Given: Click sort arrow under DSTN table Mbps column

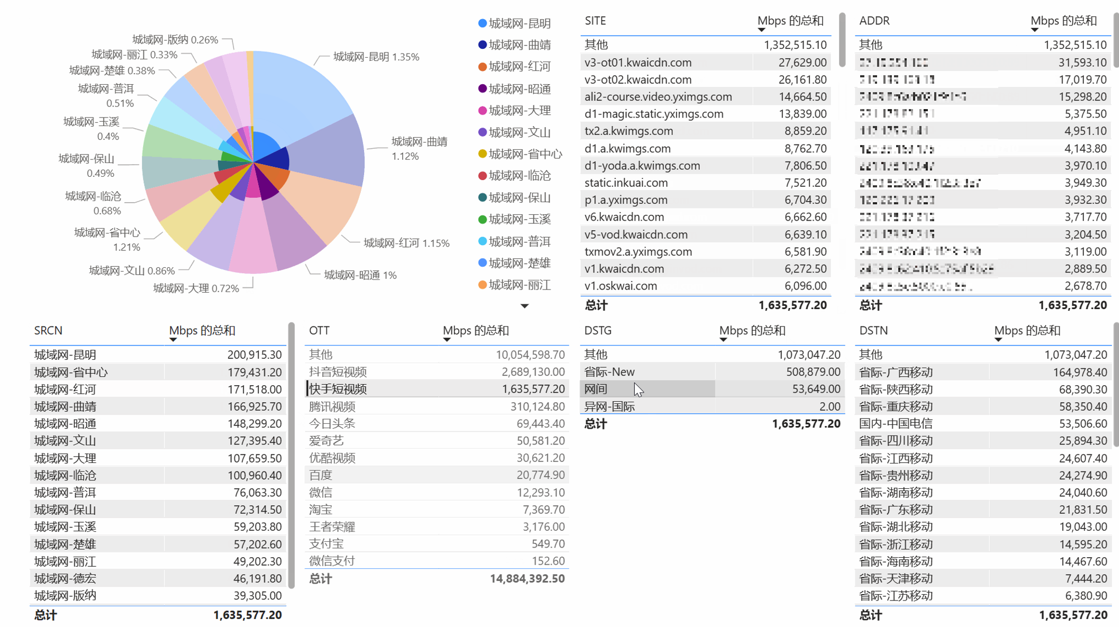Looking at the screenshot, I should point(998,340).
